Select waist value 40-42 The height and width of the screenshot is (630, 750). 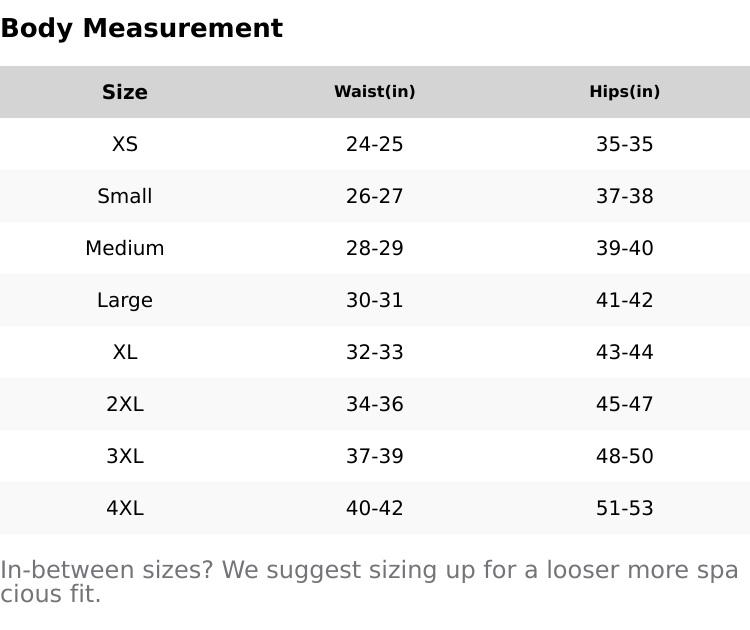[x=375, y=508]
